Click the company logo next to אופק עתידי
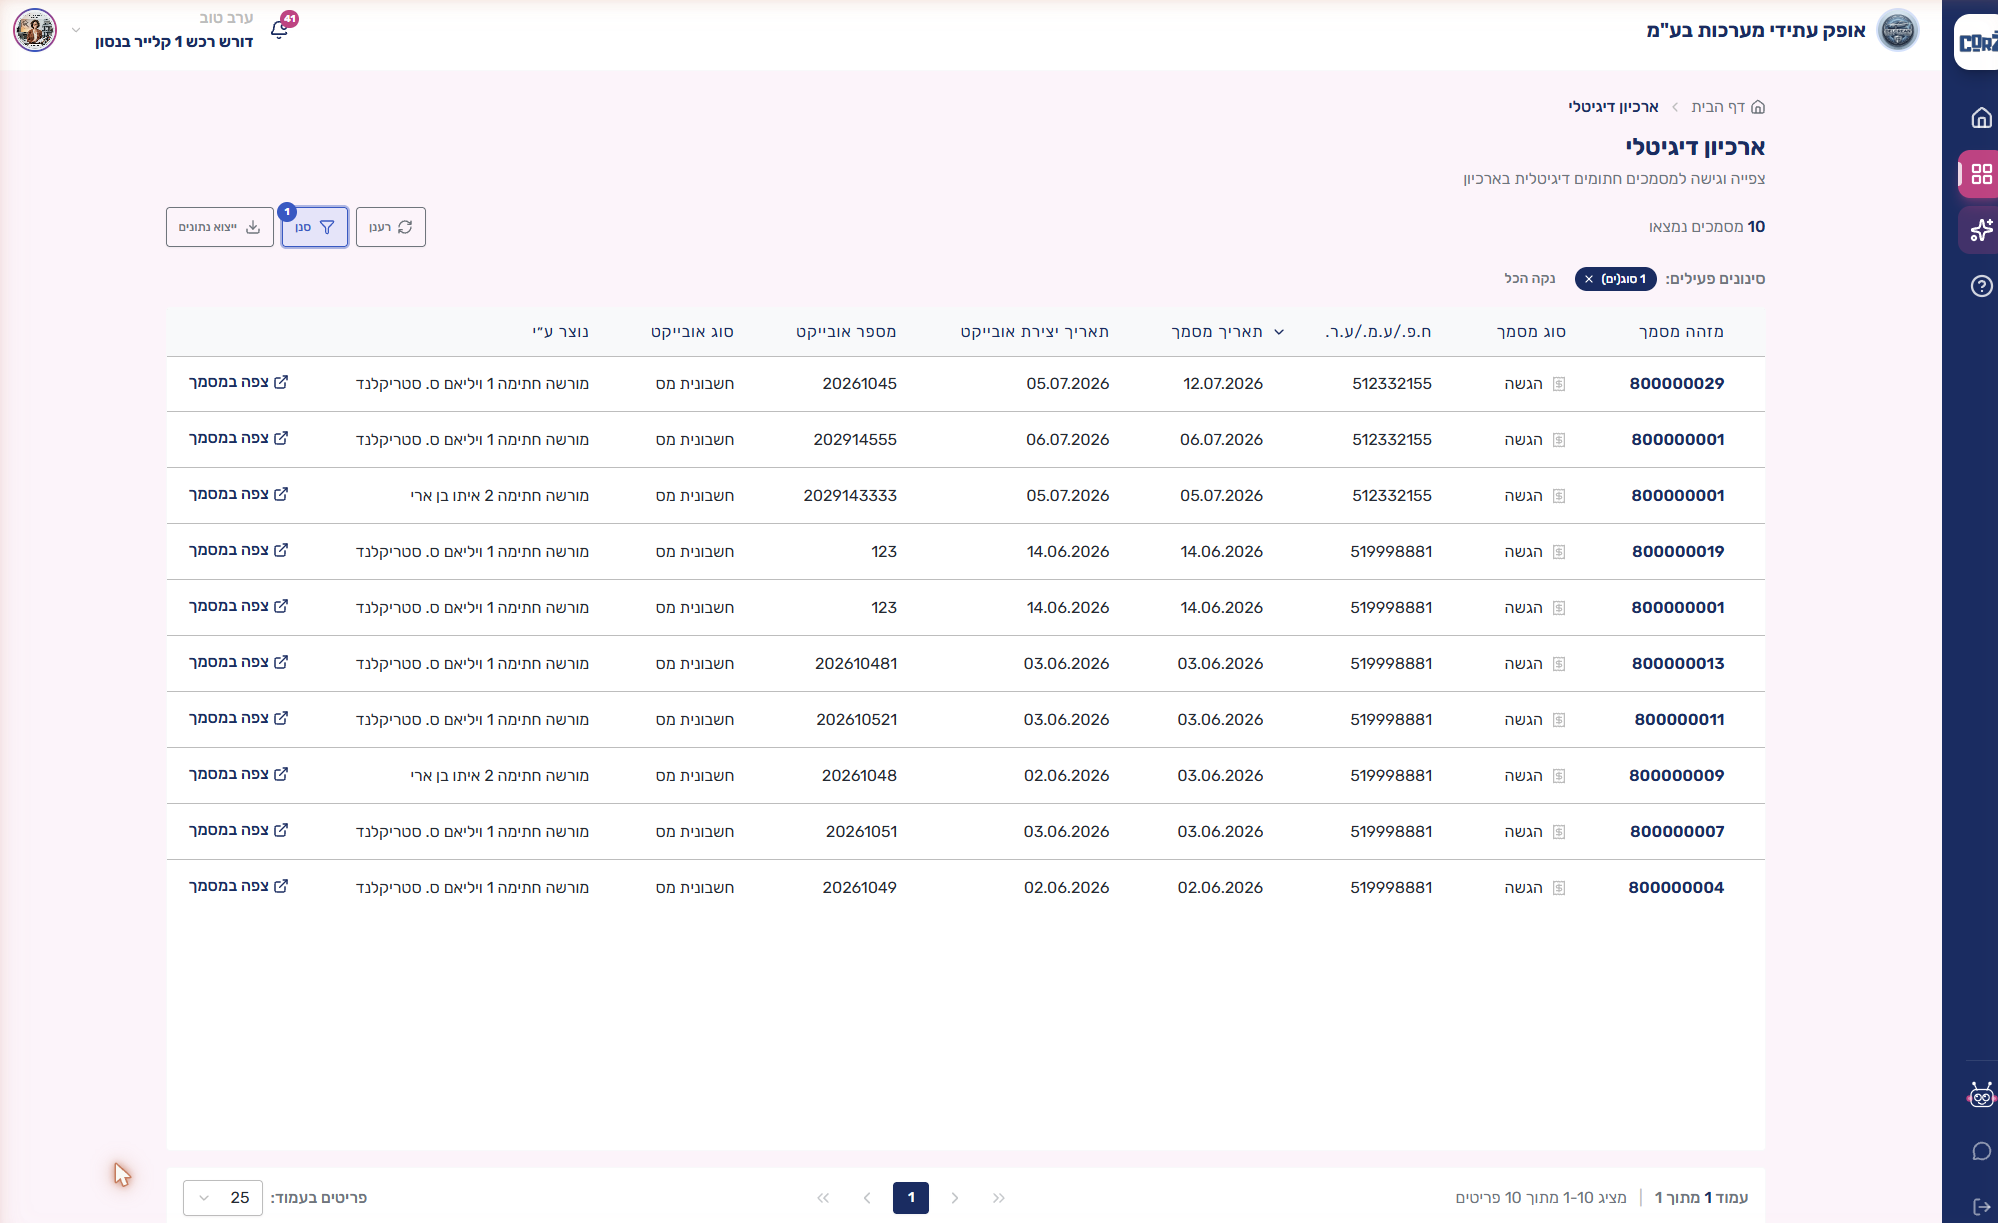Image resolution: width=1998 pixels, height=1223 pixels. (1897, 30)
